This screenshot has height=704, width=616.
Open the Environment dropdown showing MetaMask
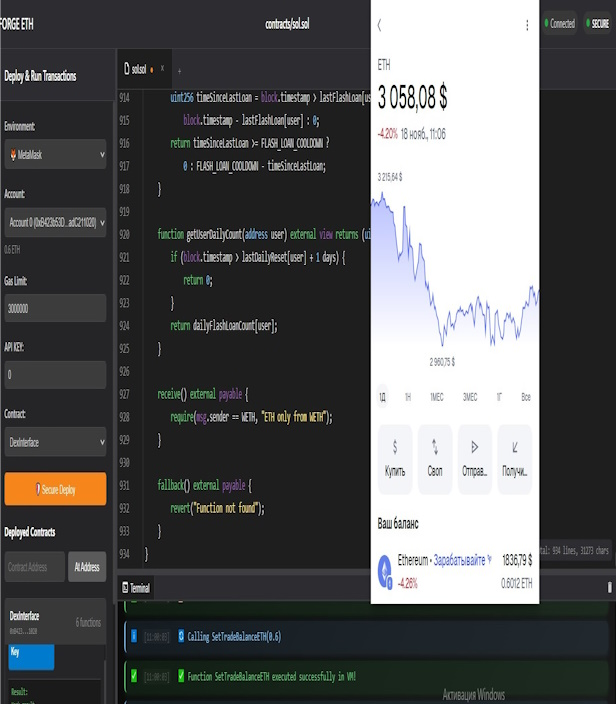click(55, 155)
